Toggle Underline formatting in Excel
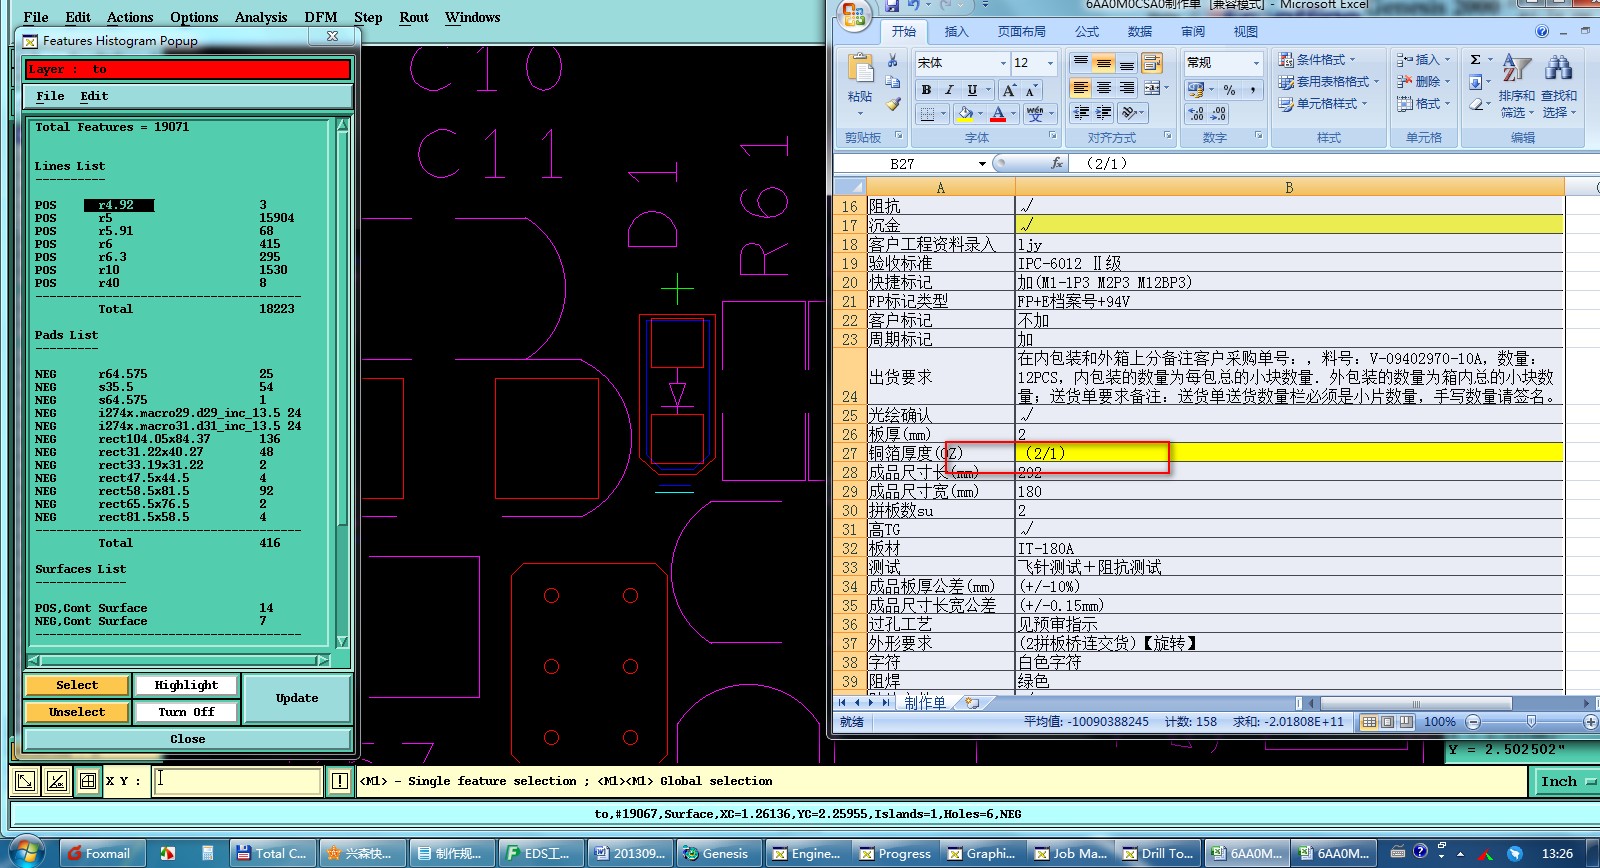Image resolution: width=1600 pixels, height=868 pixels. (x=972, y=90)
